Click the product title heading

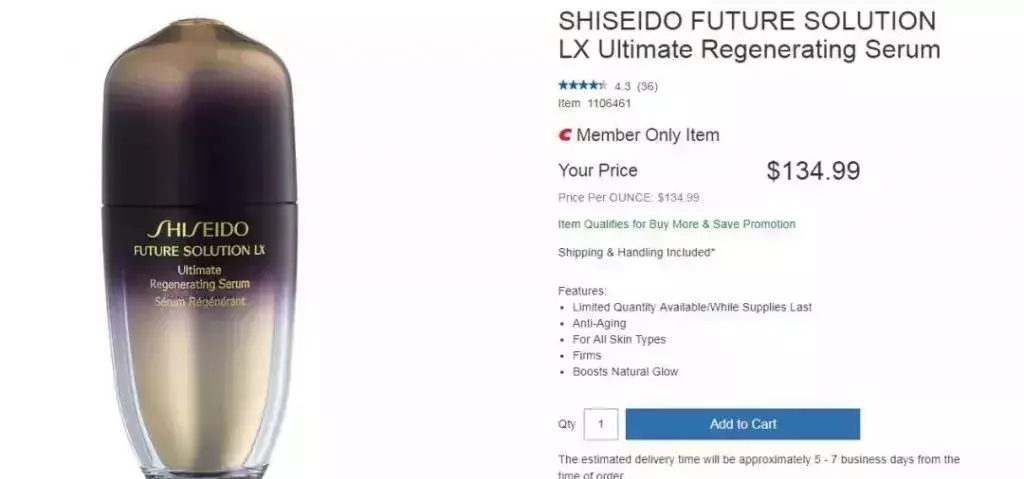[749, 35]
